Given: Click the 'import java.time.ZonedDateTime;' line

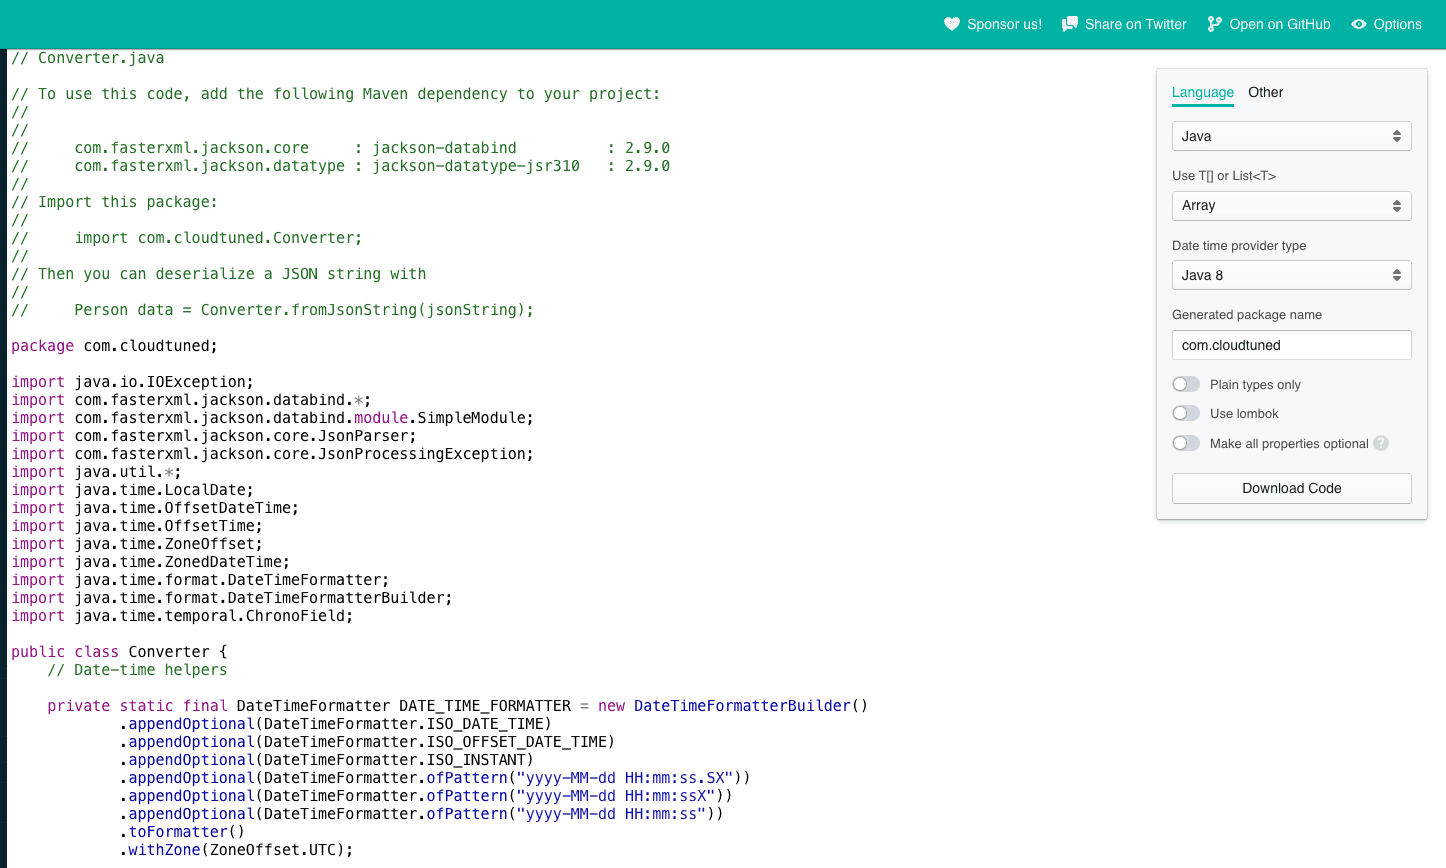Looking at the screenshot, I should click(150, 562).
